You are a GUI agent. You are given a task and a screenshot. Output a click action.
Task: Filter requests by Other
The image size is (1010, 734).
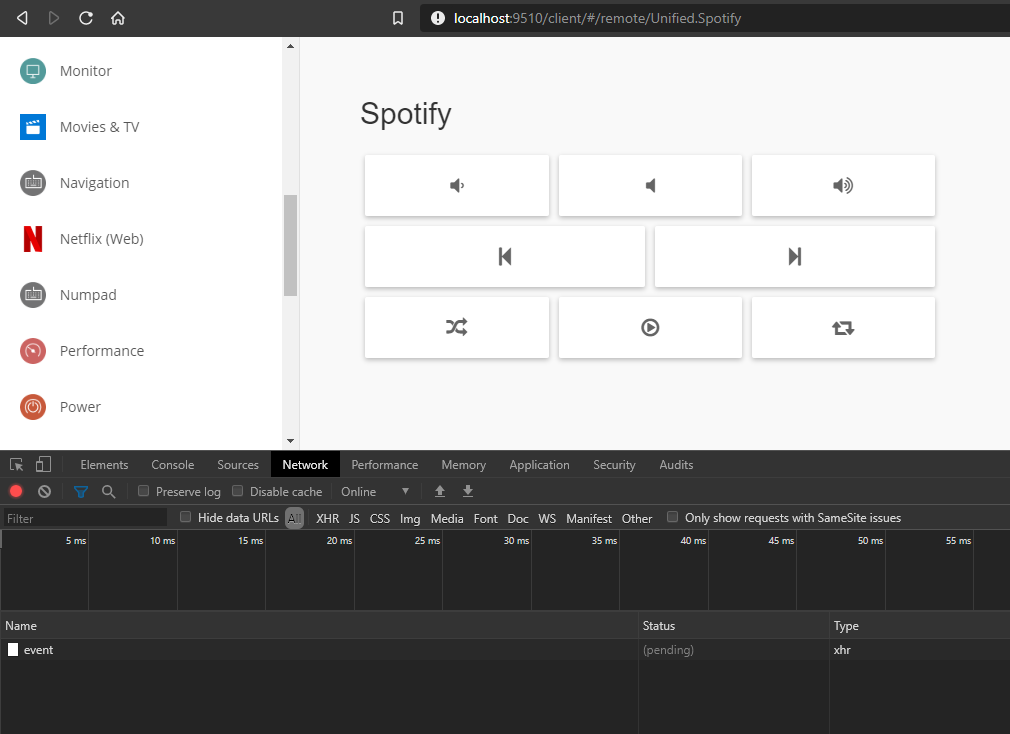[637, 518]
